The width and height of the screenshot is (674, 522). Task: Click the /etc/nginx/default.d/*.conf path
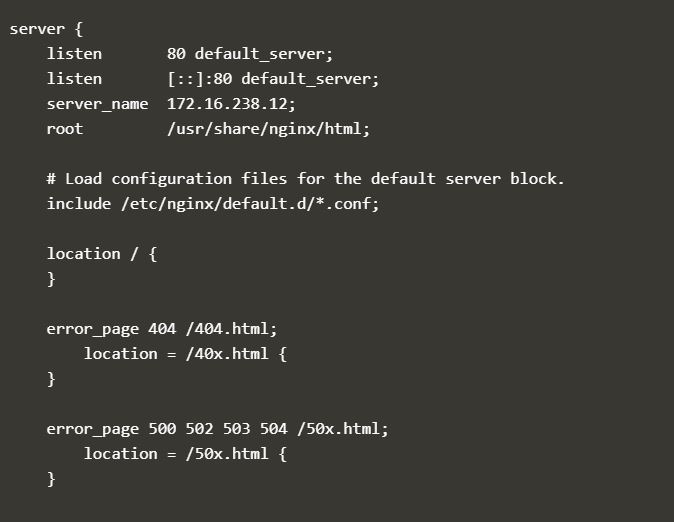tap(250, 204)
